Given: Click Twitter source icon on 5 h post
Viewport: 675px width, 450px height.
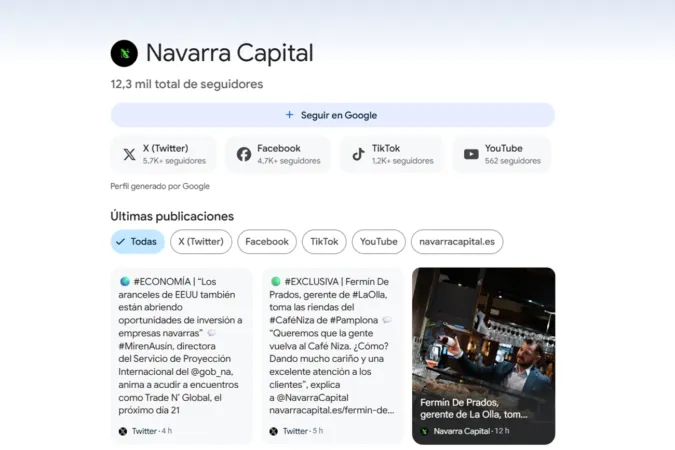Looking at the screenshot, I should click(x=273, y=431).
